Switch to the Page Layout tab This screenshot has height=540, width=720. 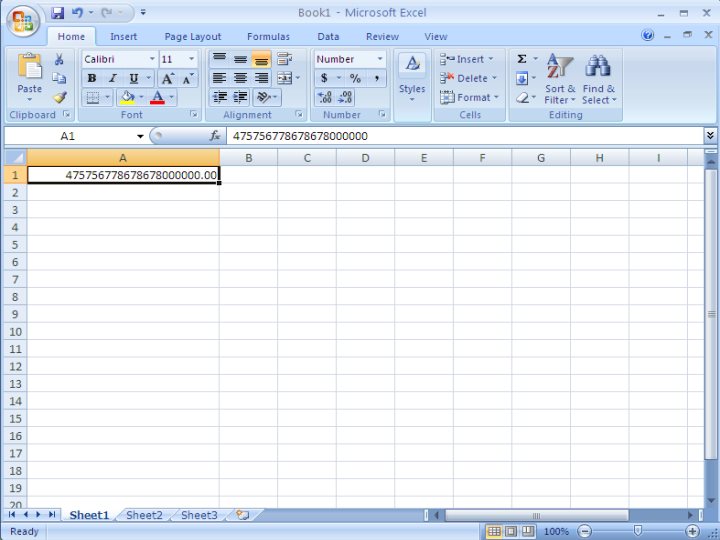click(193, 37)
